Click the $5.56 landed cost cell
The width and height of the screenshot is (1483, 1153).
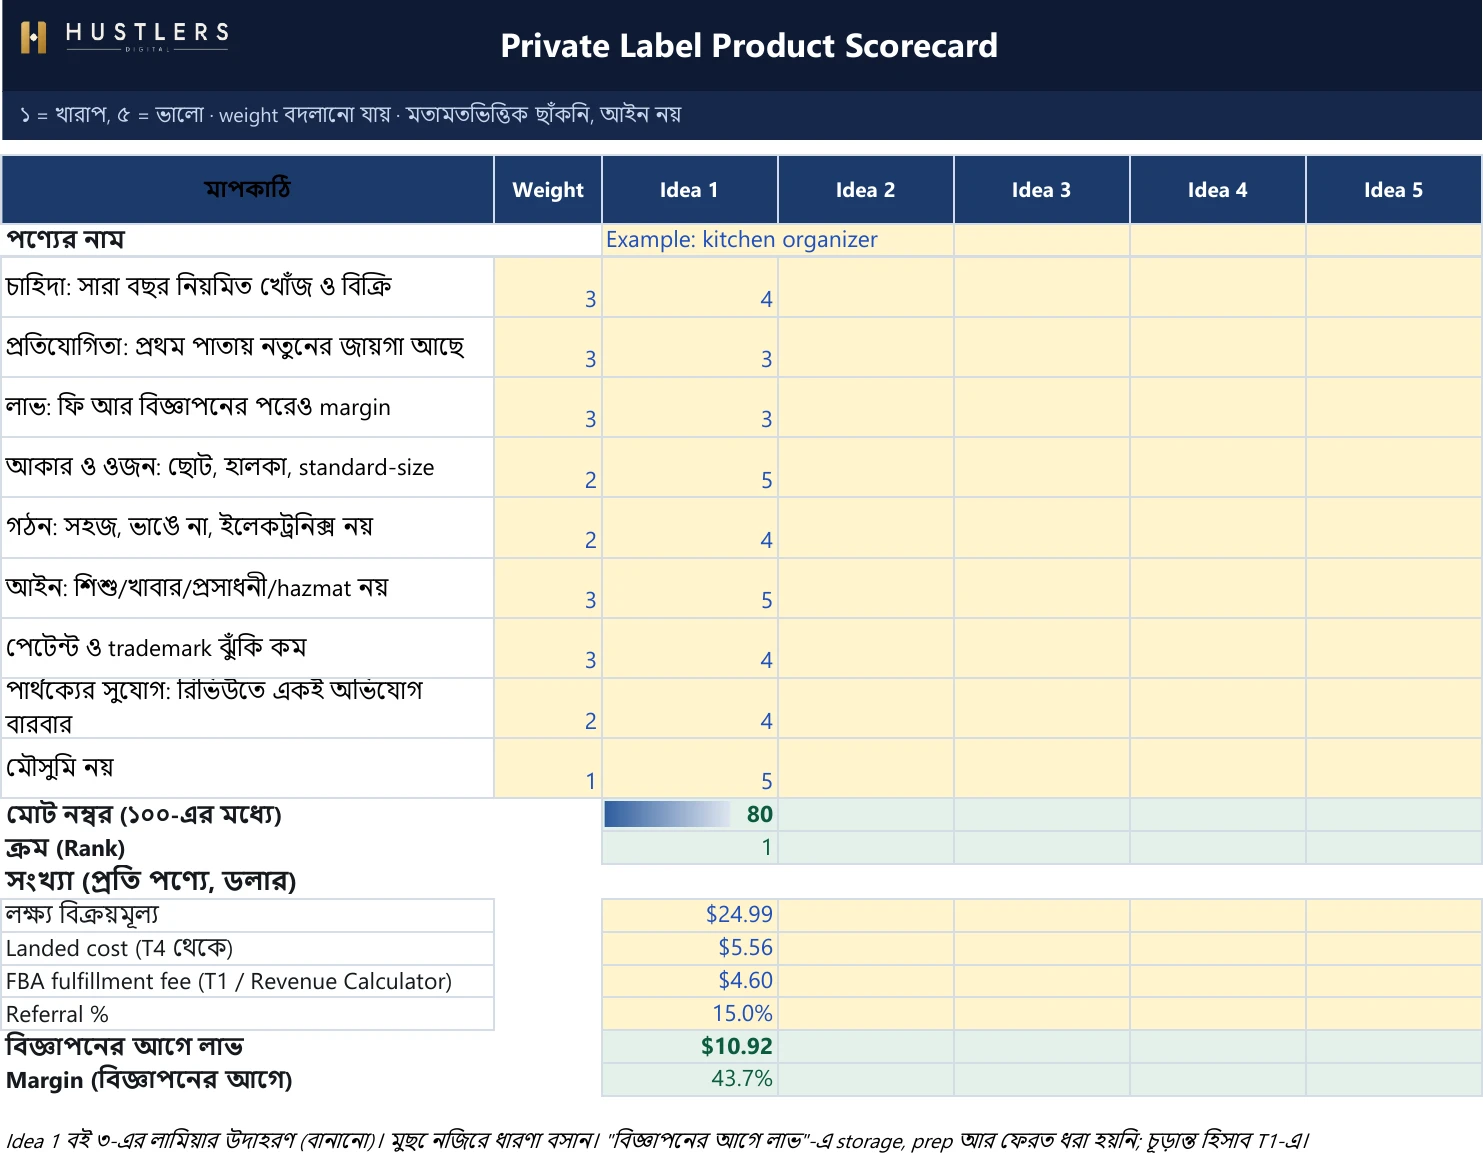[x=690, y=947]
